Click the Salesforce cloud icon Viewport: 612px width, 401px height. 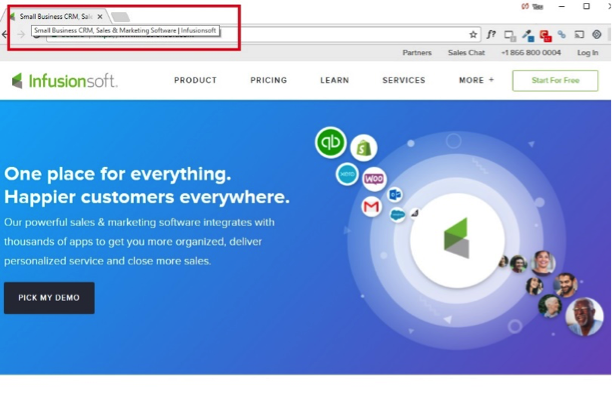click(397, 214)
